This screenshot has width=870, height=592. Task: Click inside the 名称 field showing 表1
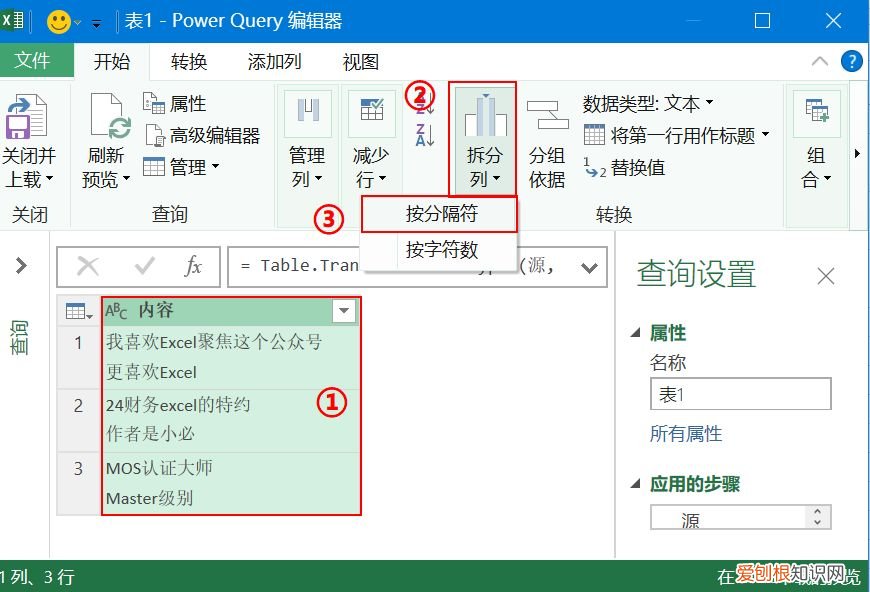tap(740, 394)
